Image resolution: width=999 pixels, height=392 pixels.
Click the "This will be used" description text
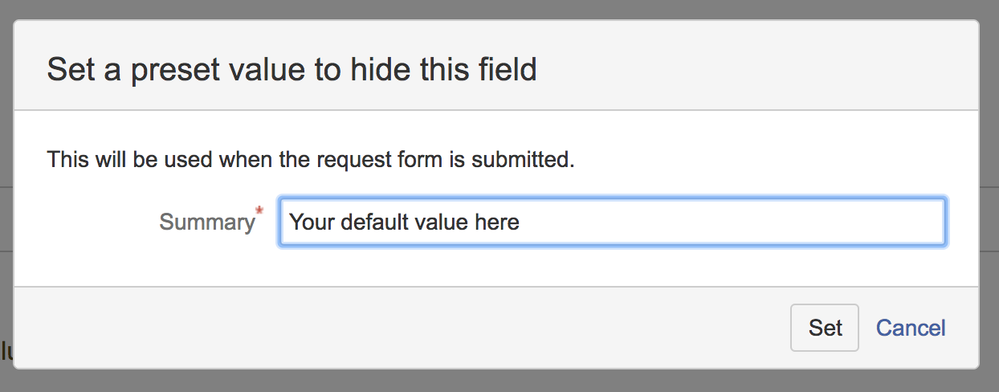point(310,159)
